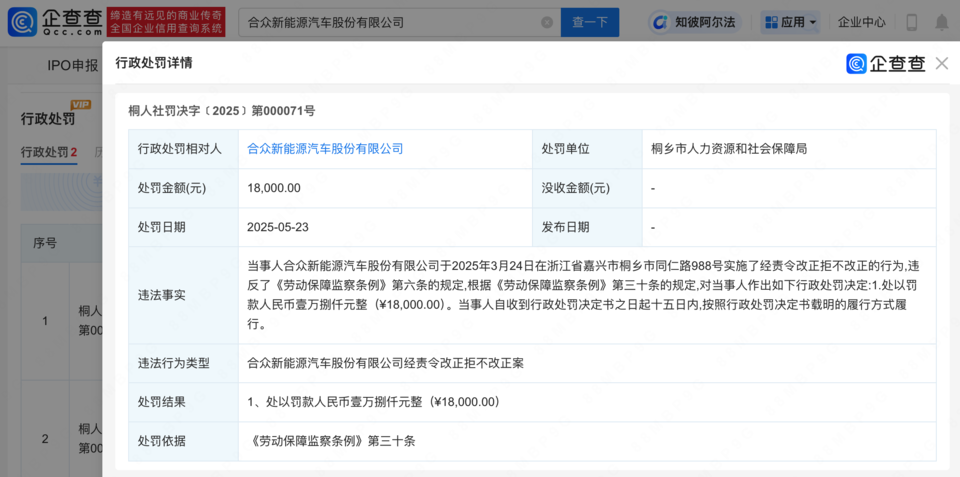The height and width of the screenshot is (477, 960).
Task: Click 桐乡市人力资源和社会保障局 cell
Action: tap(789, 149)
